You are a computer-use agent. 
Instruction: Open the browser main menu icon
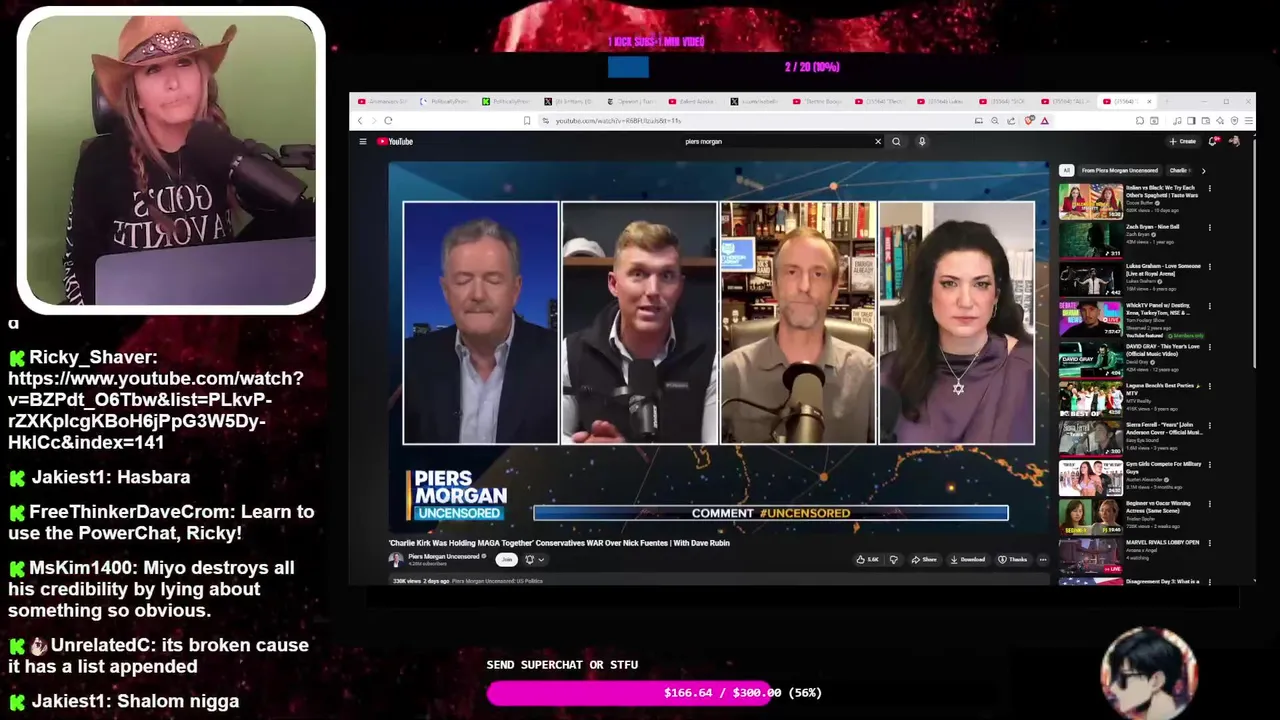point(1248,120)
